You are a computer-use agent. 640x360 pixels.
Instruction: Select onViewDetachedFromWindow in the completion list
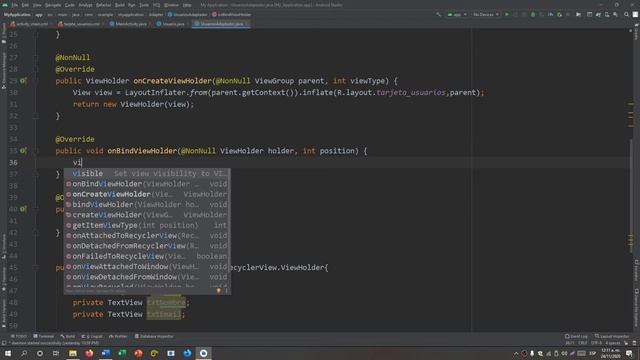click(x=147, y=277)
